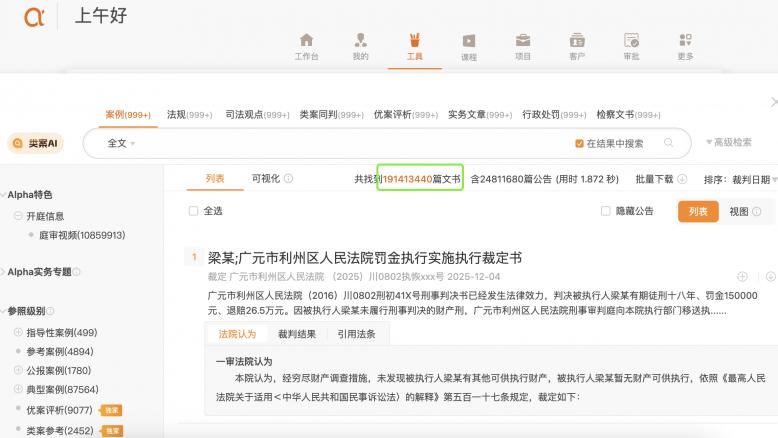Click the search magnifier icon

click(x=668, y=143)
